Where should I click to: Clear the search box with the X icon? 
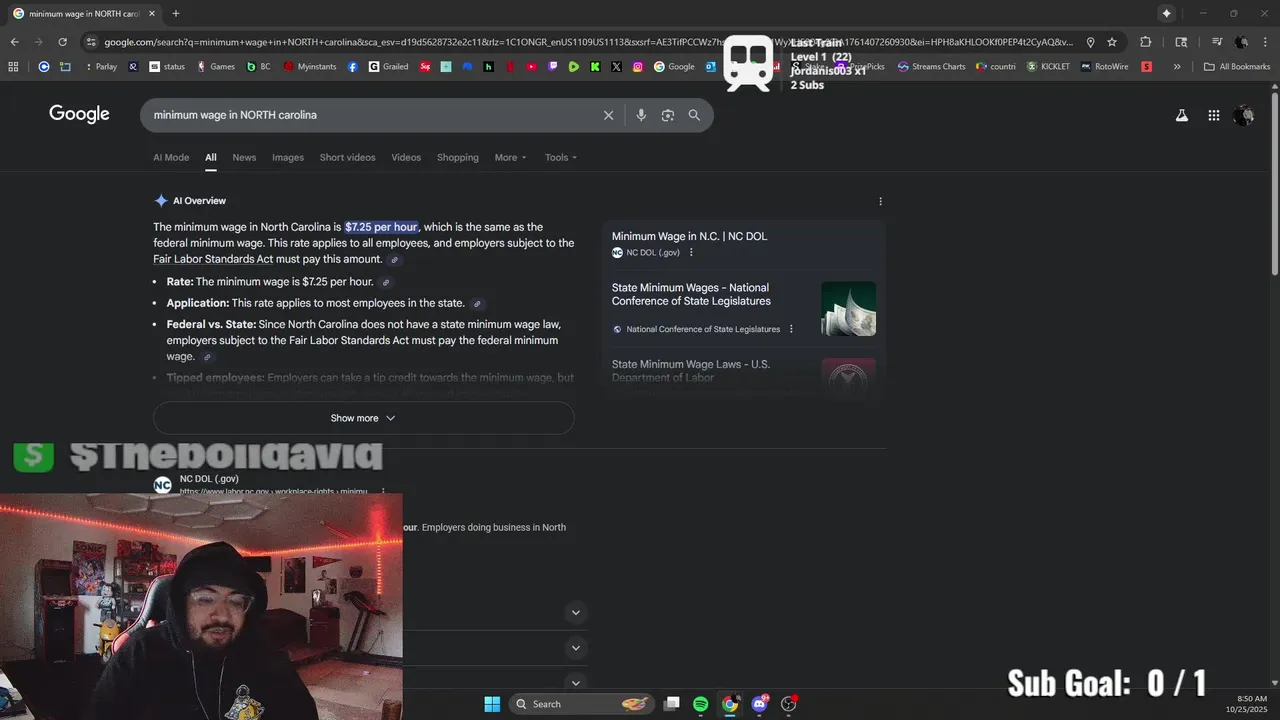click(608, 115)
